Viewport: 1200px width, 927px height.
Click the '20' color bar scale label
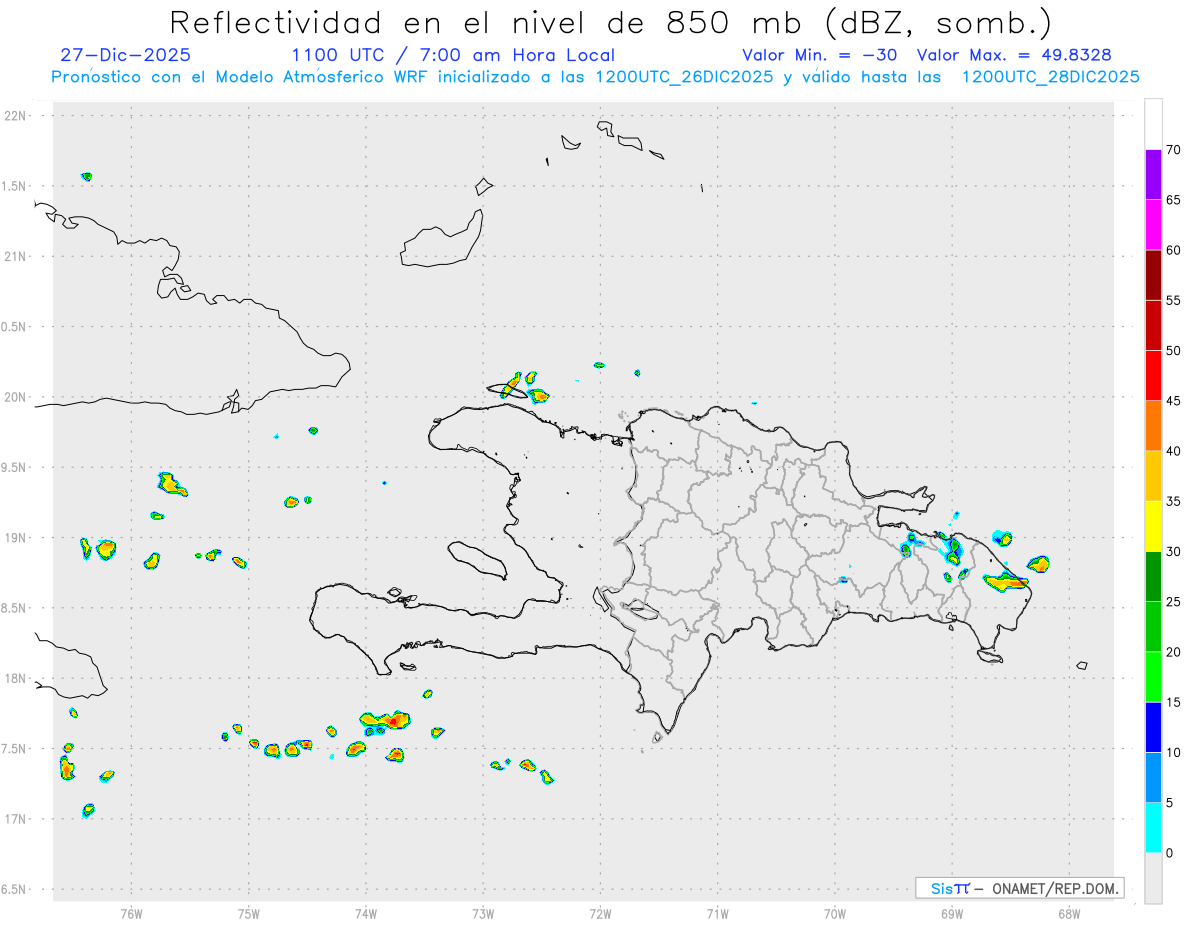[x=1174, y=652]
